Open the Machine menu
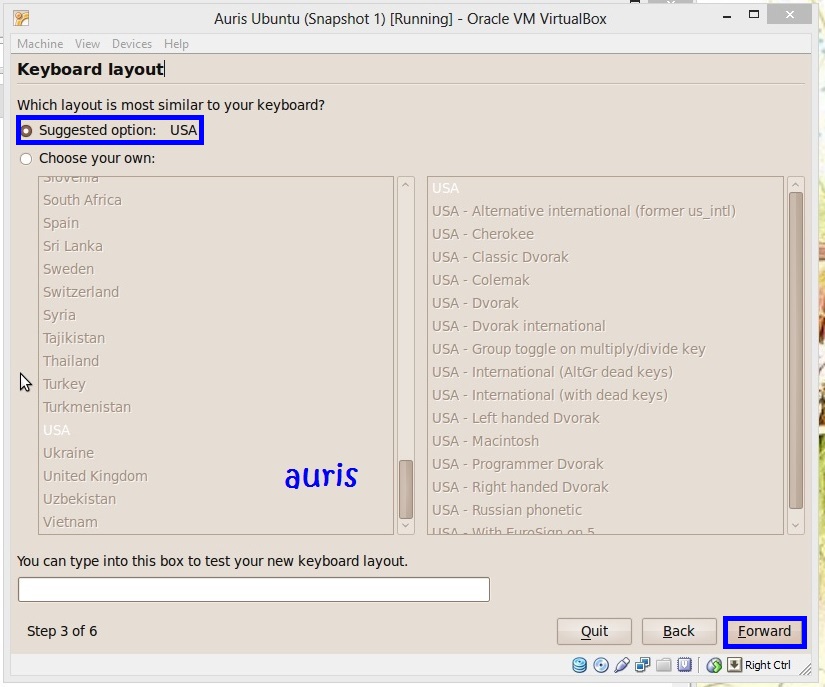 coord(40,44)
